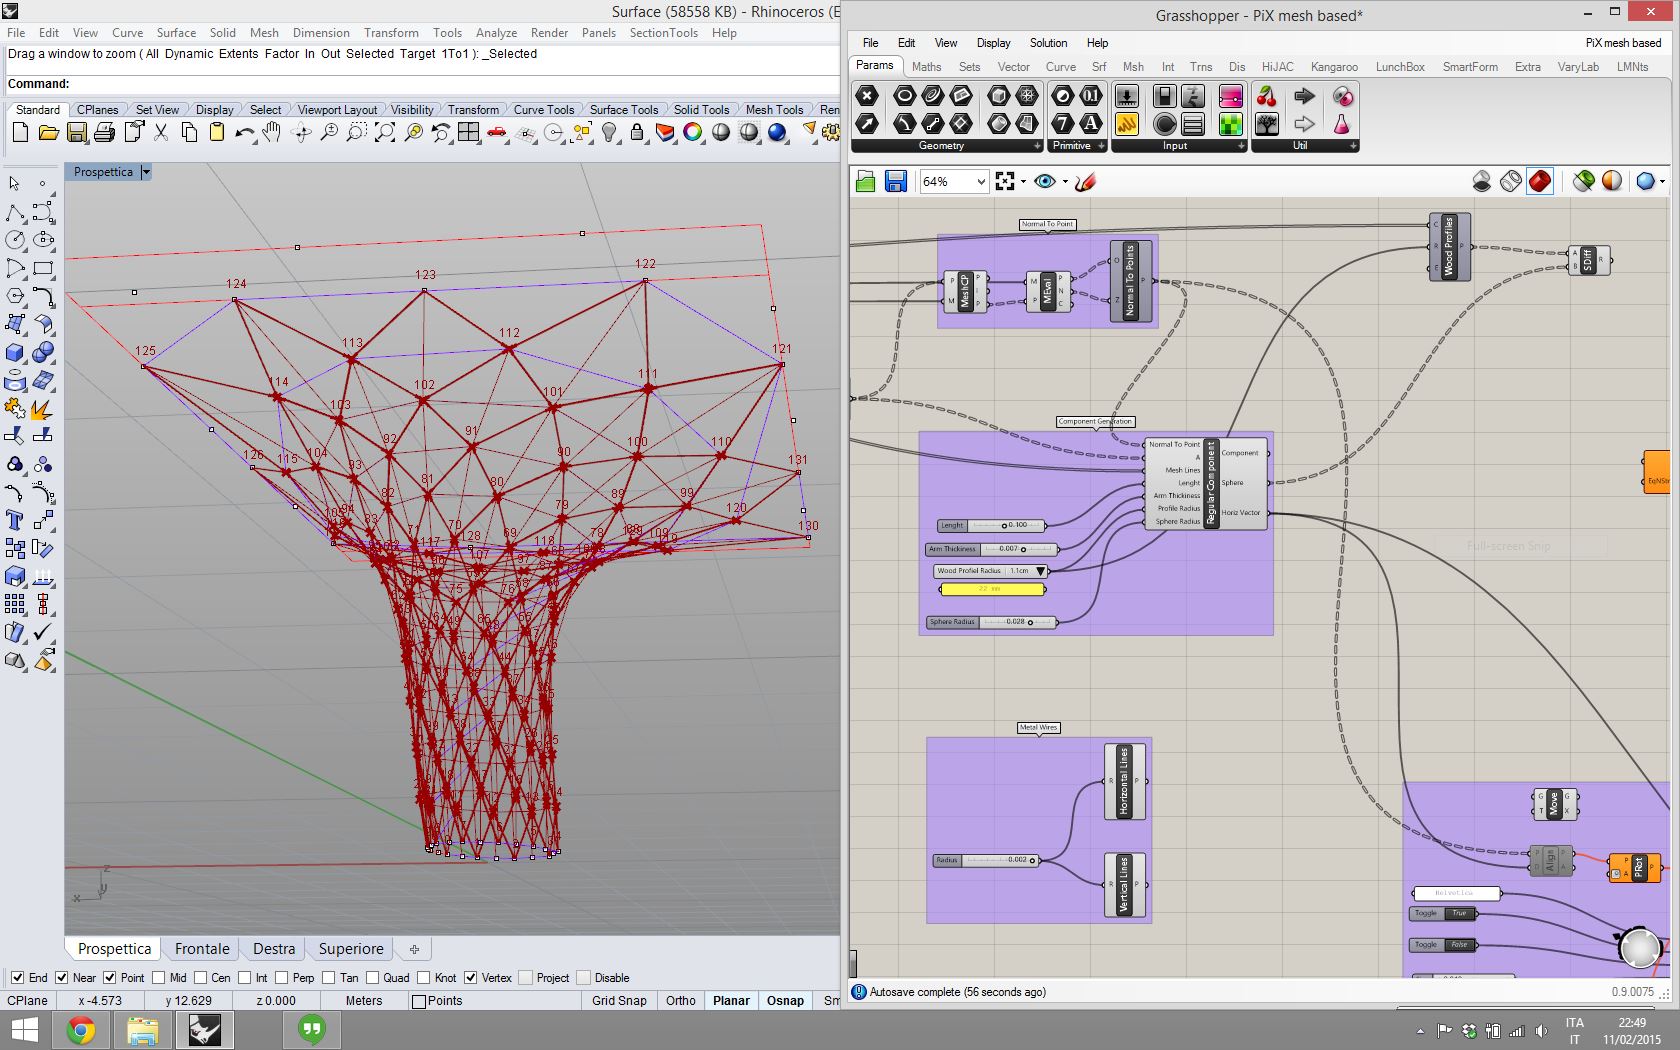Open Grasshopper file with green folder icon

click(x=866, y=181)
